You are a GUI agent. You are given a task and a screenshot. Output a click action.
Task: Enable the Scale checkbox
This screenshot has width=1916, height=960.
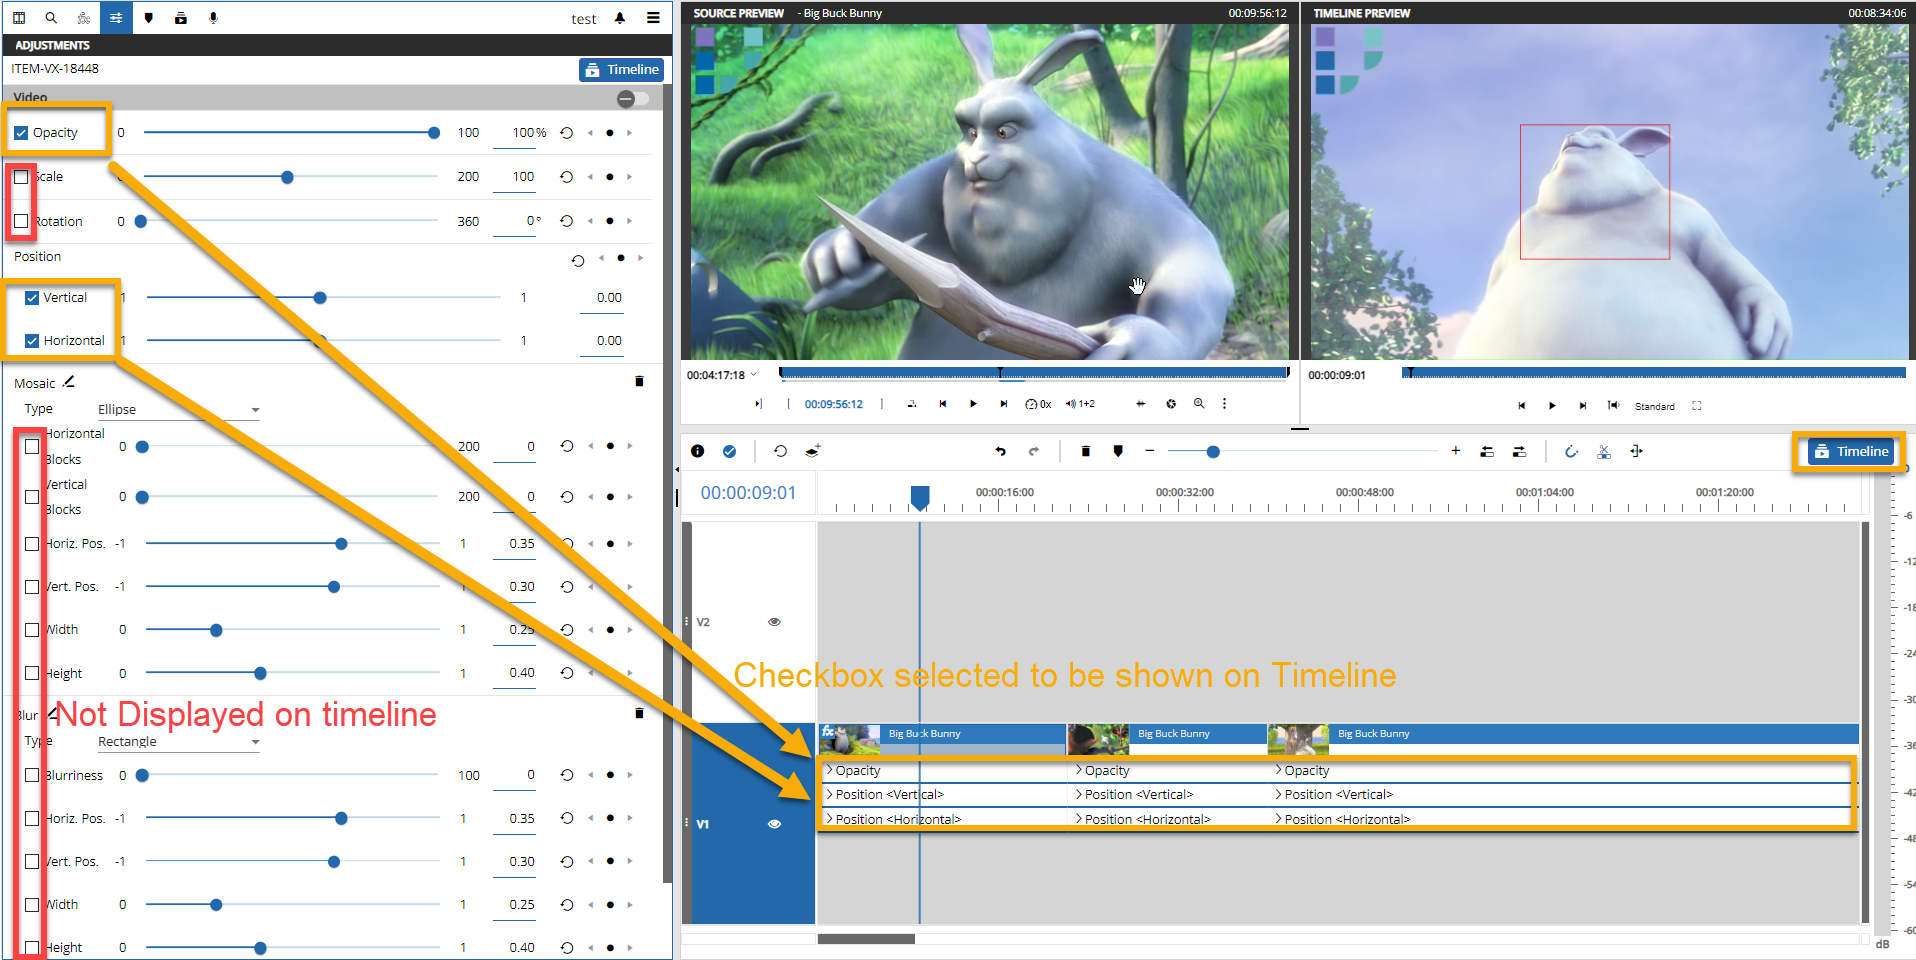click(x=21, y=177)
